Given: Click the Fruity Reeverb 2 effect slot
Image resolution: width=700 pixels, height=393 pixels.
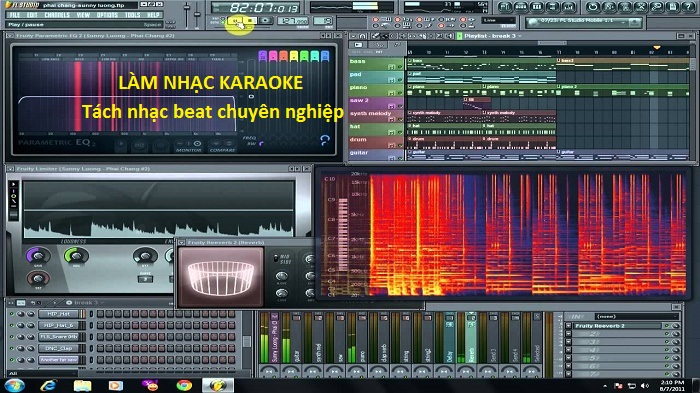Looking at the screenshot, I should [x=617, y=326].
